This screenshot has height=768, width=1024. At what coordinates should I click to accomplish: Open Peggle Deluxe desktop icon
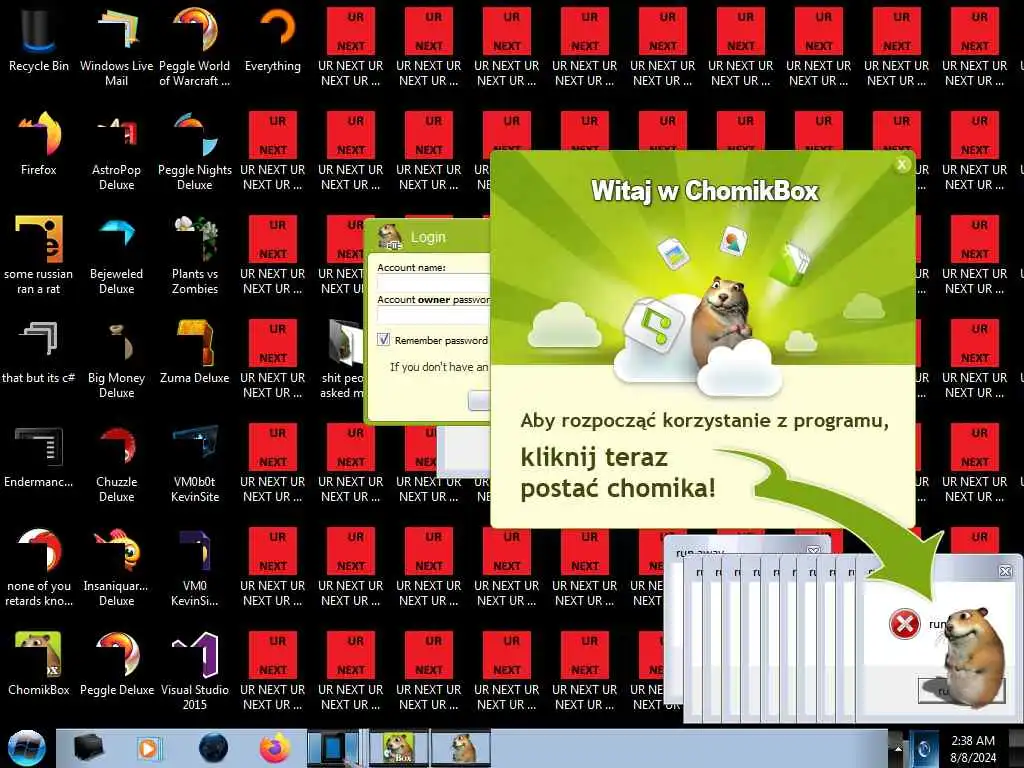click(116, 664)
